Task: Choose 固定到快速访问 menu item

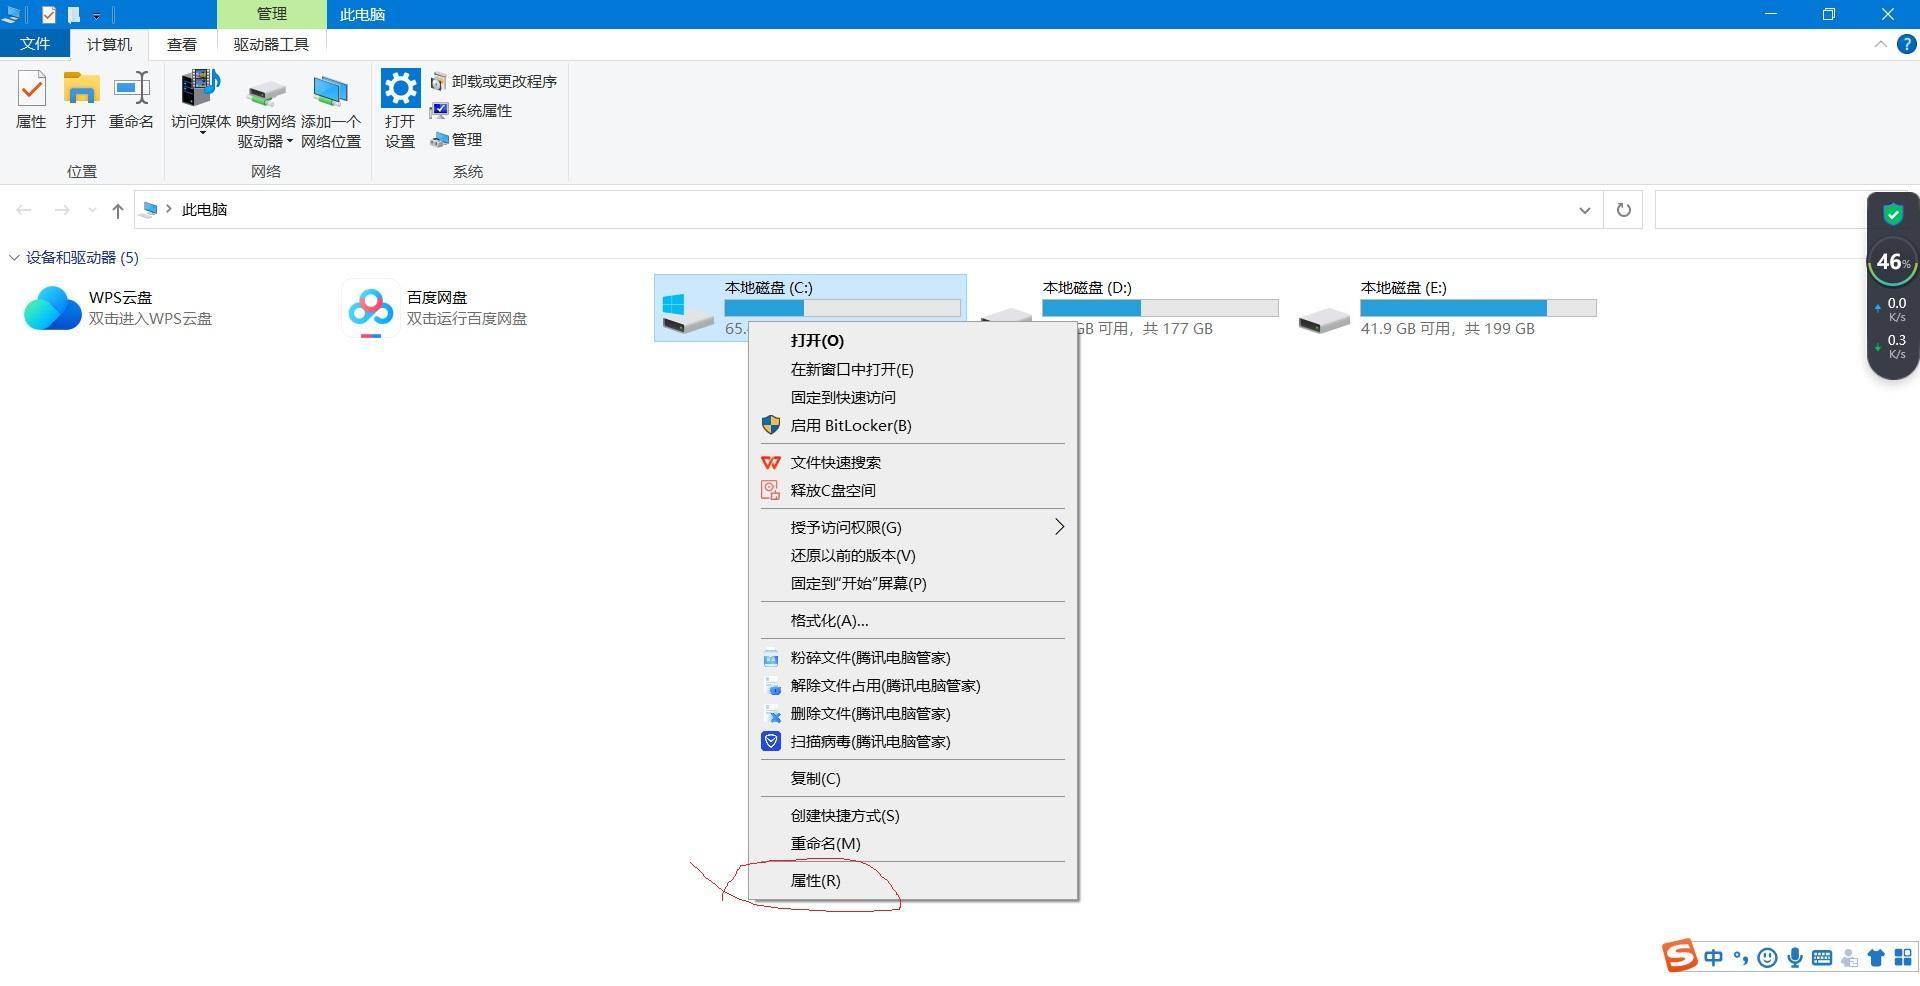Action: click(913, 397)
